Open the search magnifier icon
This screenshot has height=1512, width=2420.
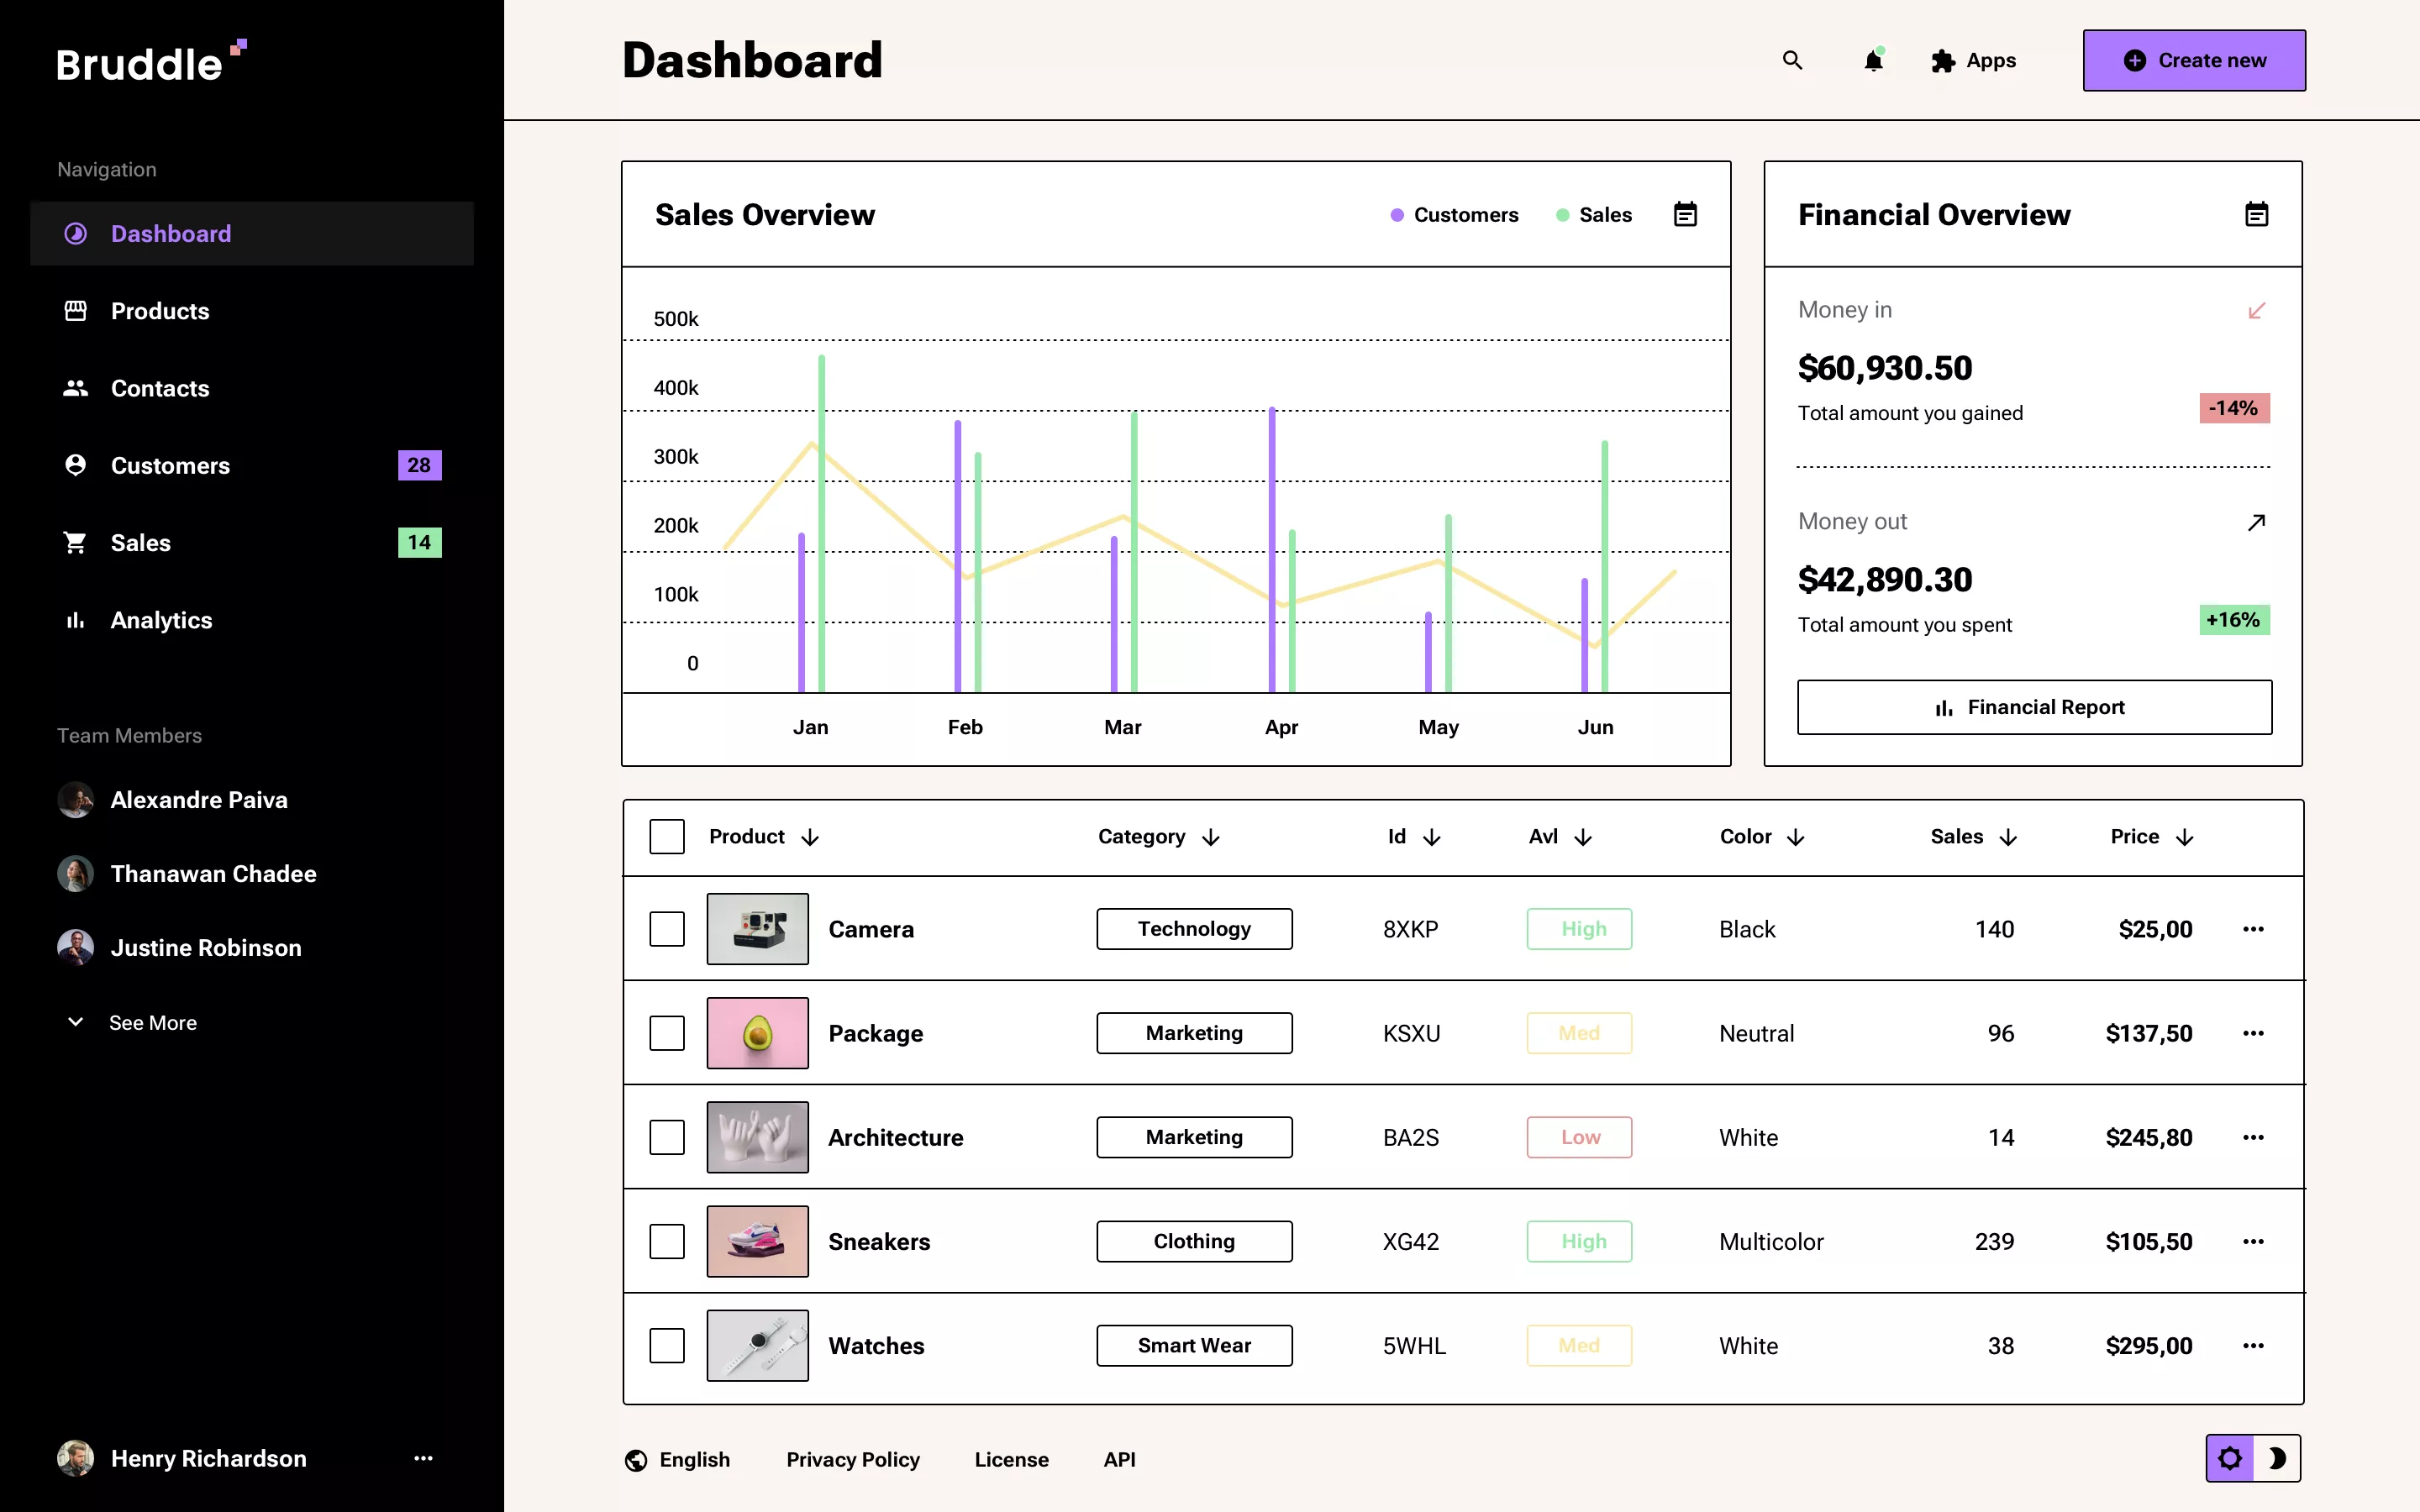click(x=1791, y=61)
